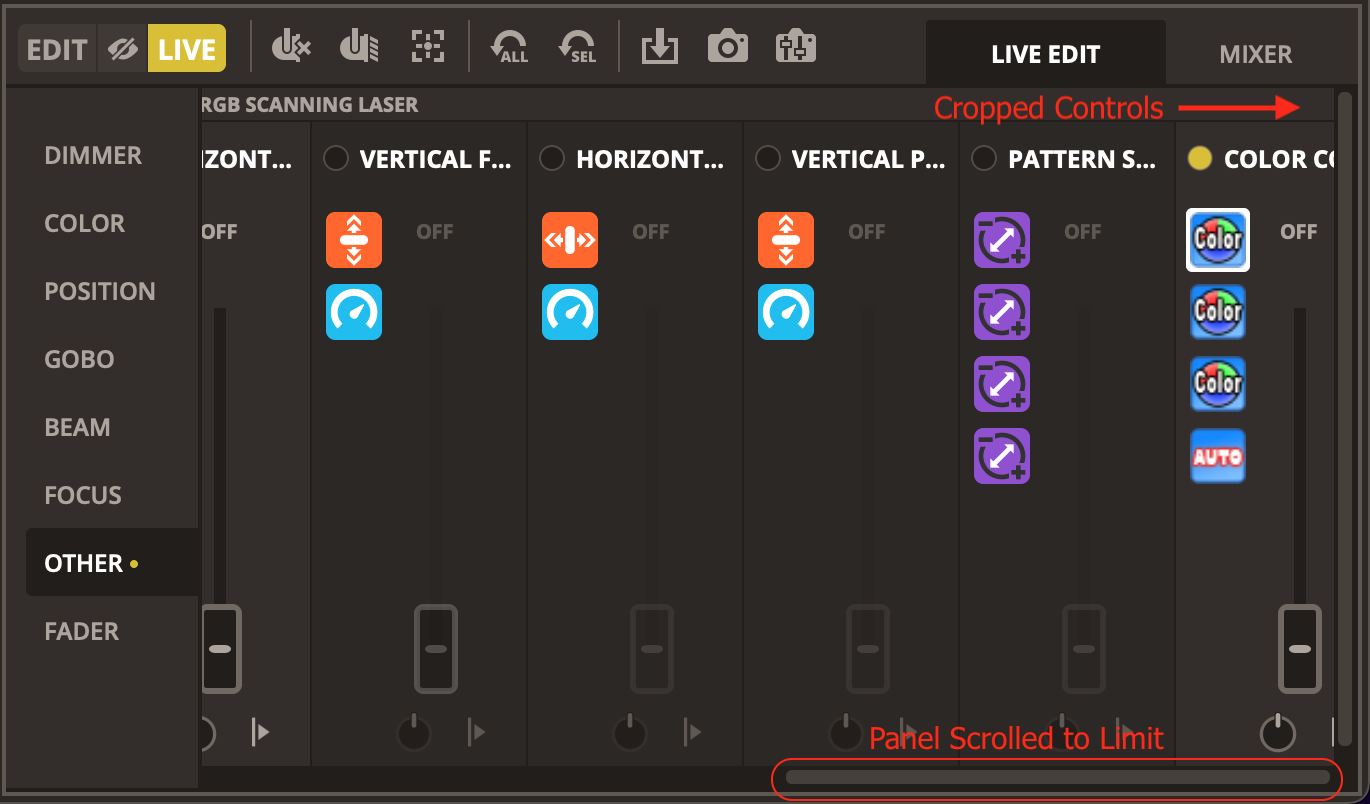This screenshot has height=804, width=1370.
Task: Take a snapshot with the camera icon
Action: coord(728,47)
